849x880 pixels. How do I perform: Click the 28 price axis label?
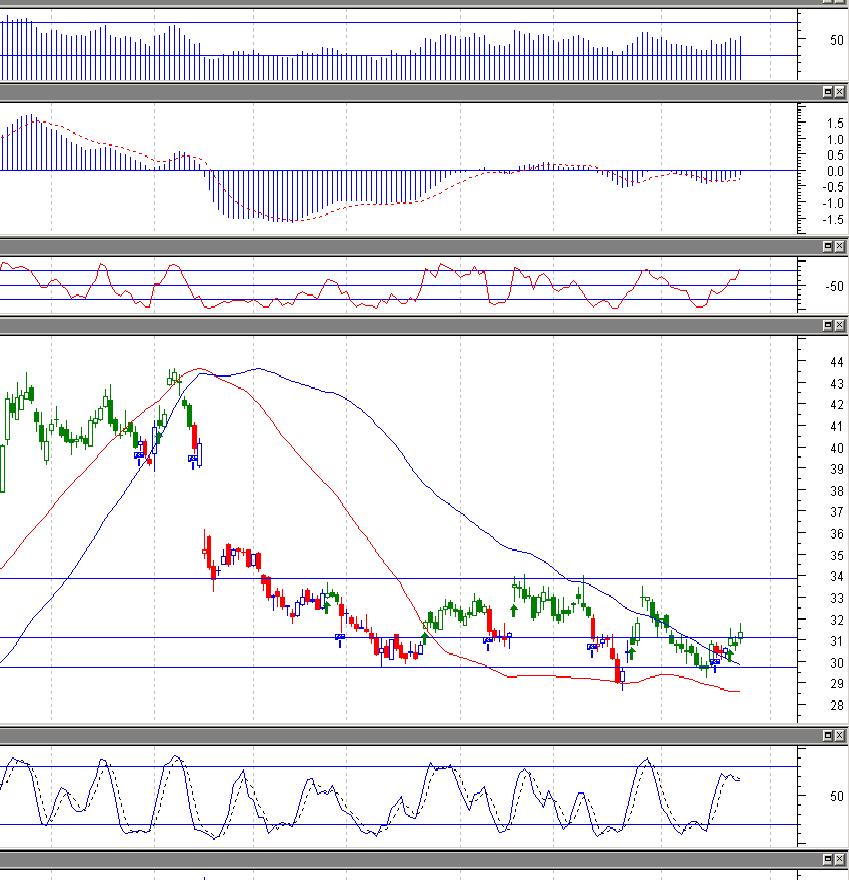click(837, 705)
